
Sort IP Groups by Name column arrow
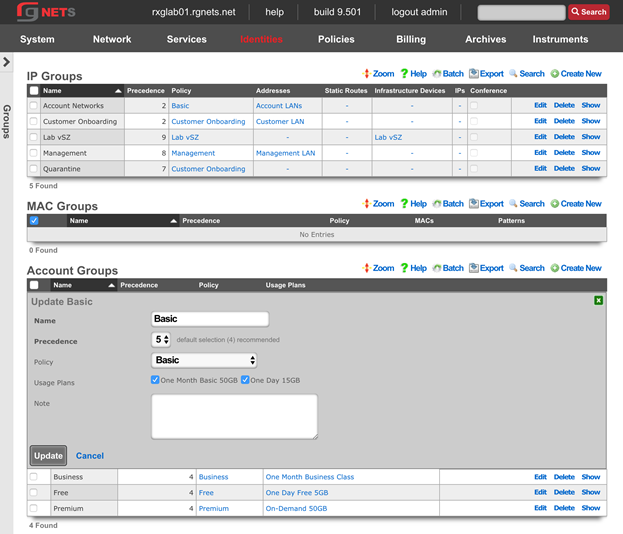click(x=119, y=91)
